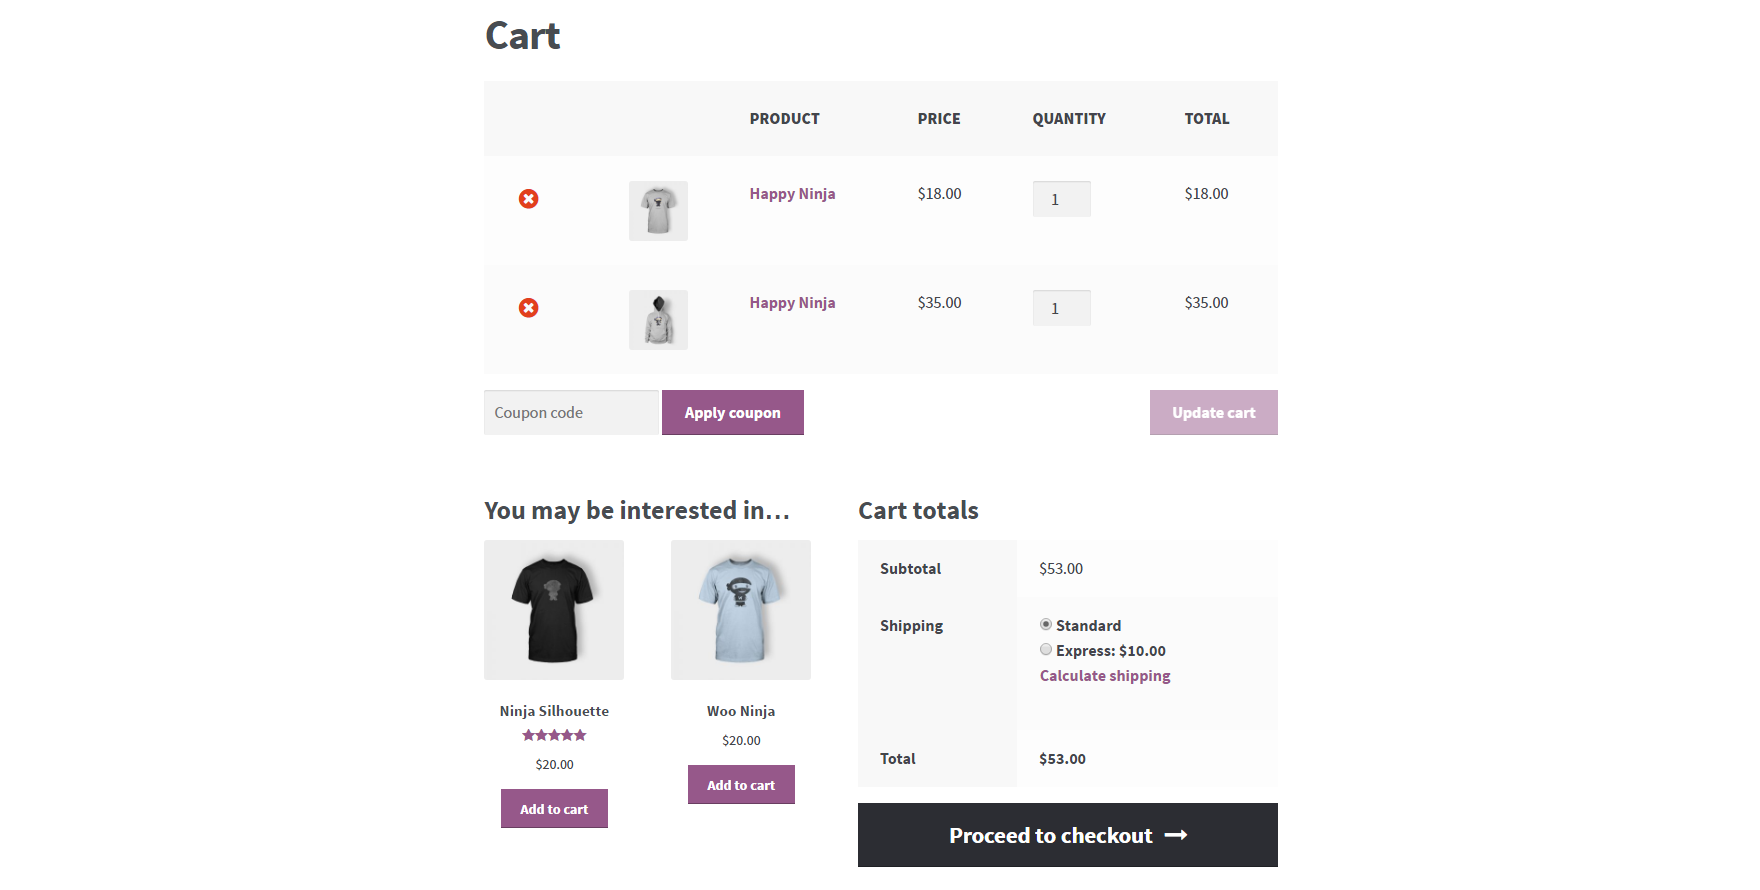This screenshot has width=1760, height=890.
Task: Add Woo Ninja to cart
Action: tap(741, 785)
